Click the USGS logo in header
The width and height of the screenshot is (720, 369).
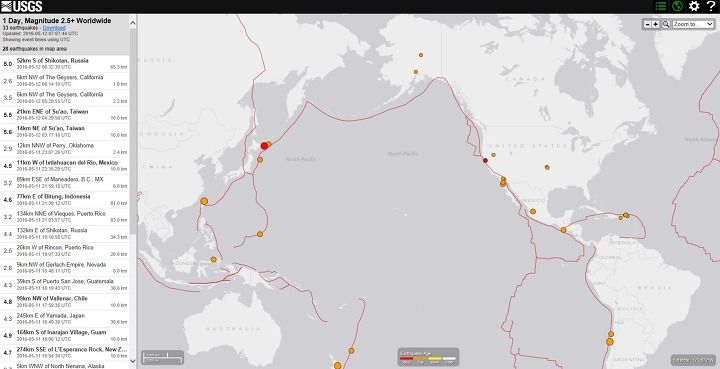[22, 6]
